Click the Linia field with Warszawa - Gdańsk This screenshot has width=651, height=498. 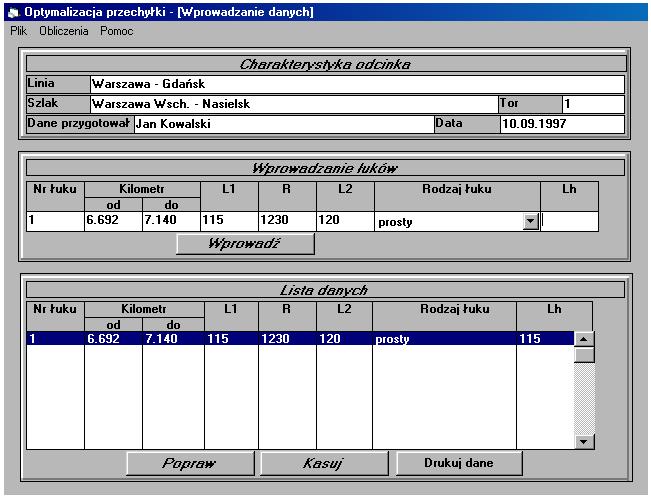click(x=357, y=84)
